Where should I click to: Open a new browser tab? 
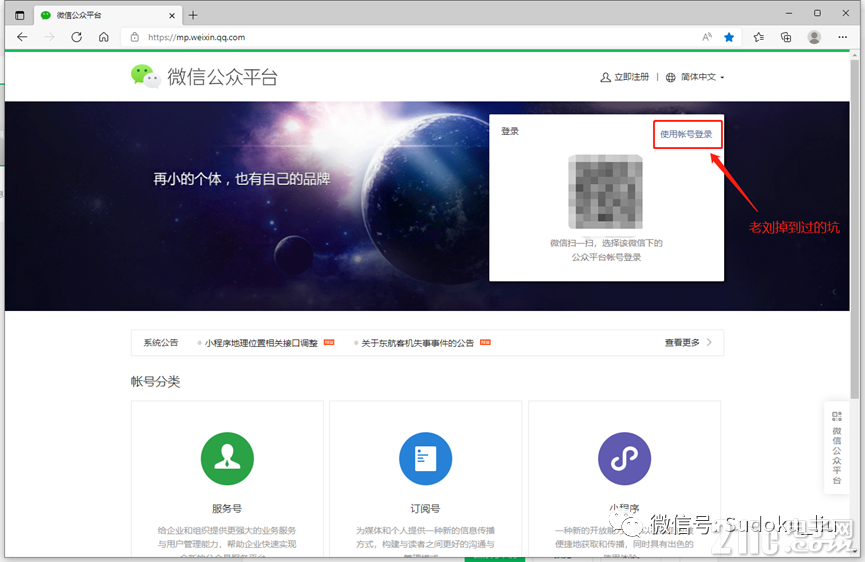point(193,15)
